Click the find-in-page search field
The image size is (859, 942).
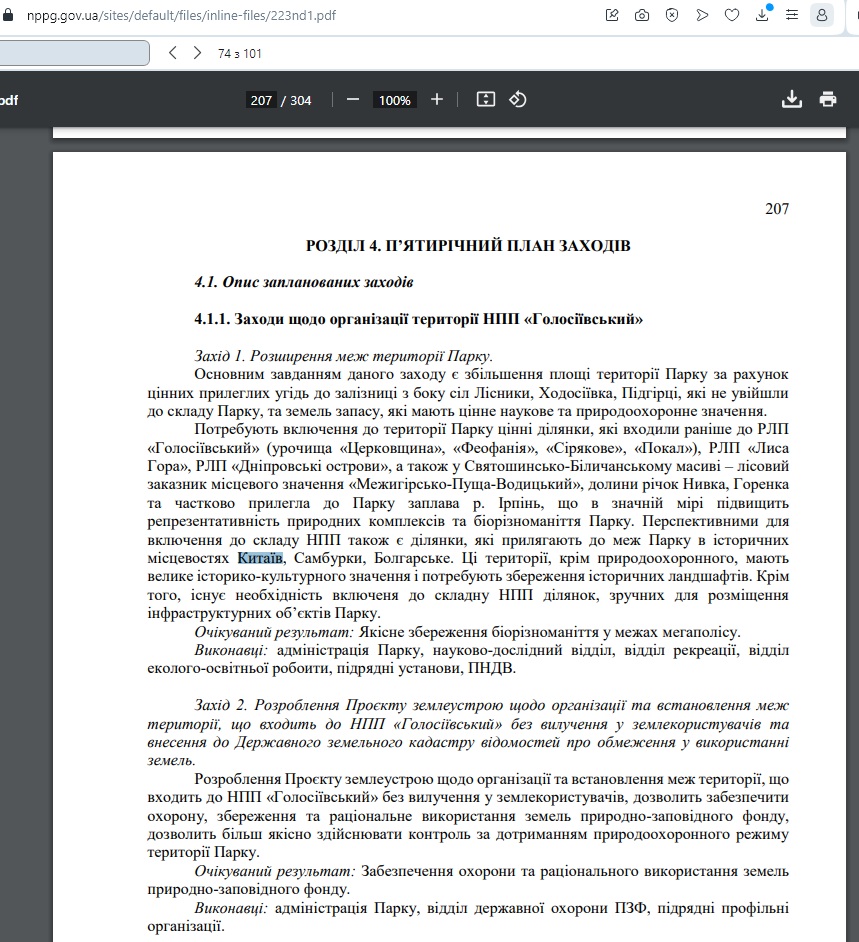point(70,53)
